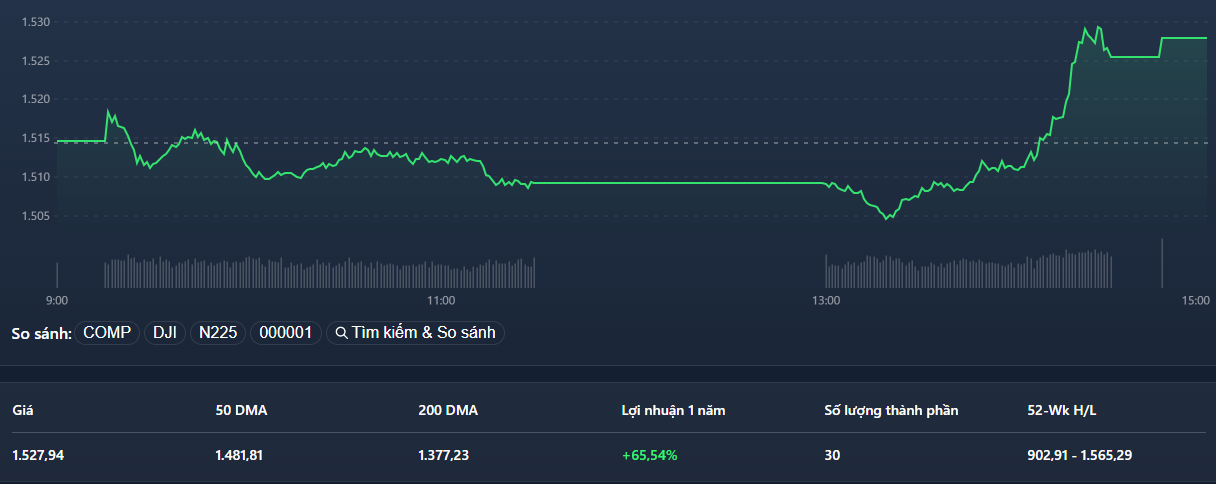Click the 11:00 time axis label
Screen dimensions: 1216x484
[441, 300]
